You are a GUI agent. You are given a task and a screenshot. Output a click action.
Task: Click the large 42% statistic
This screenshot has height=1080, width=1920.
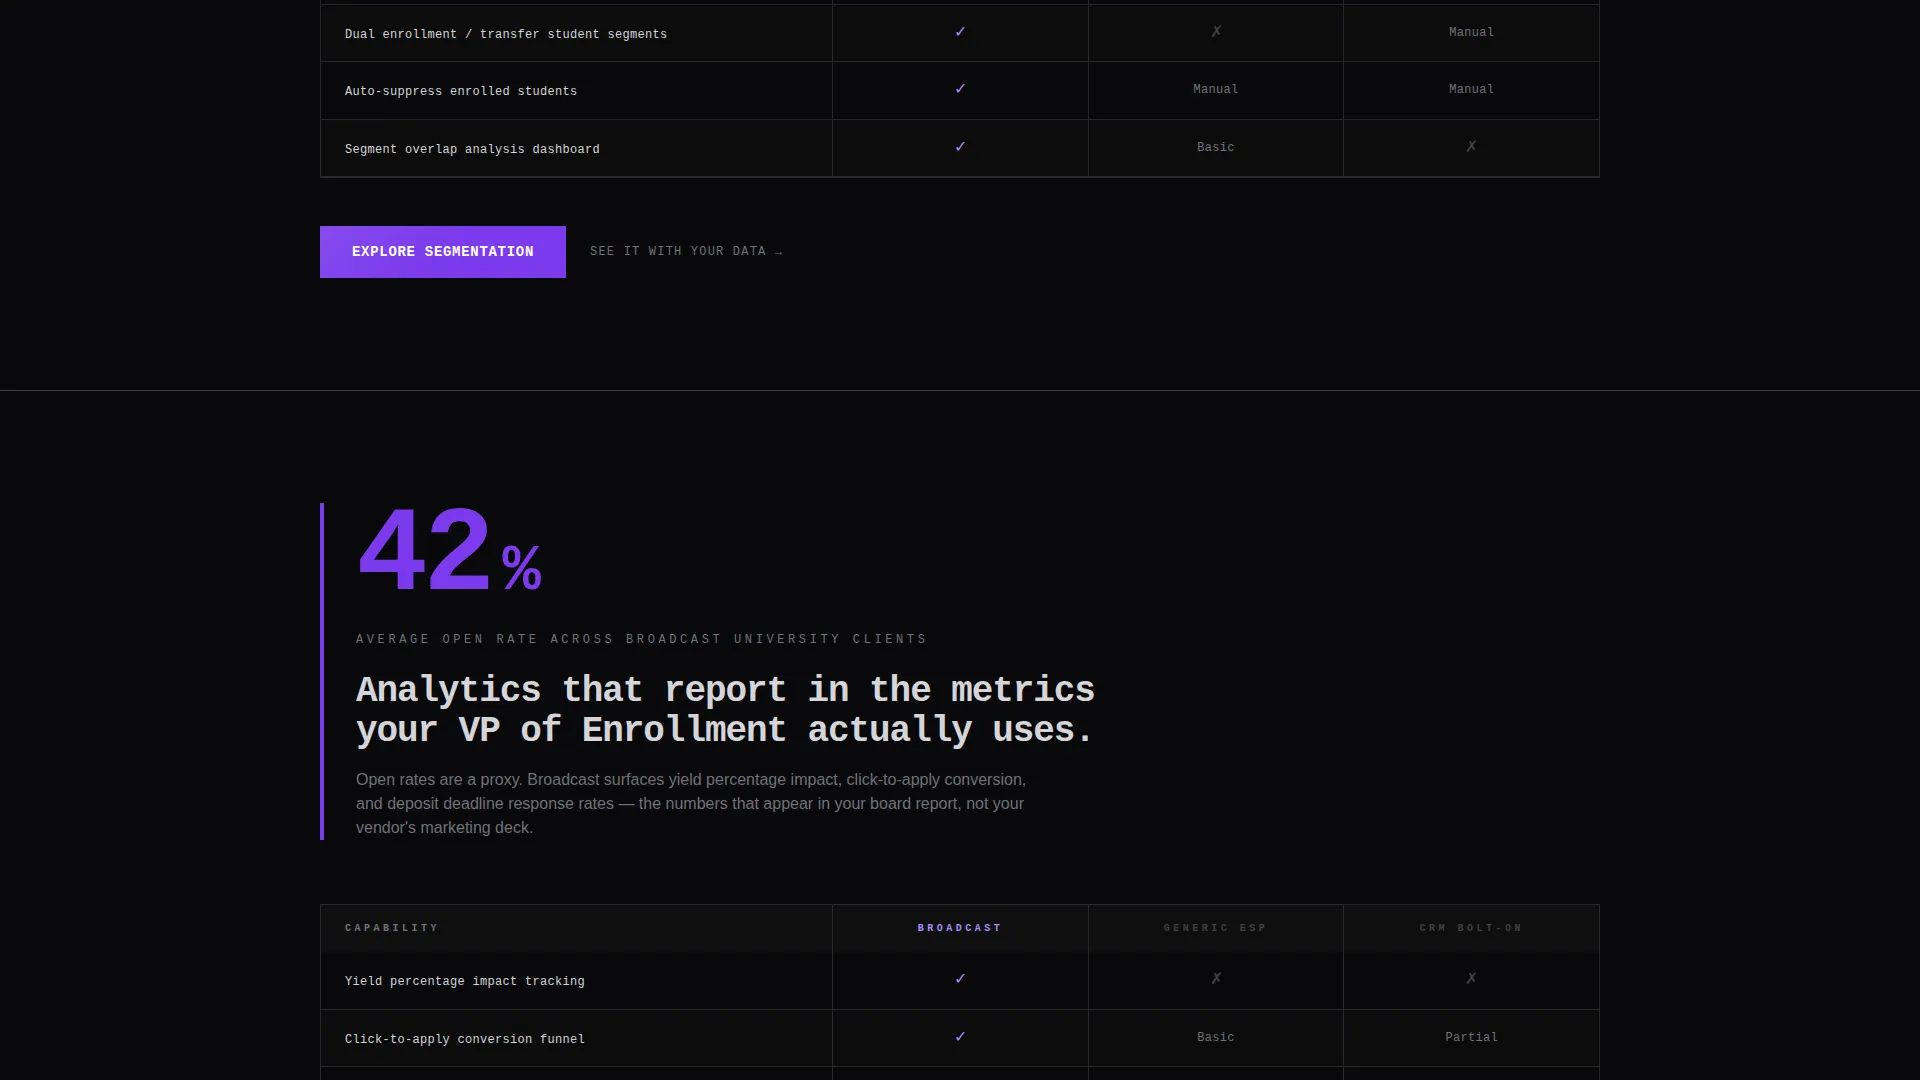tap(450, 551)
